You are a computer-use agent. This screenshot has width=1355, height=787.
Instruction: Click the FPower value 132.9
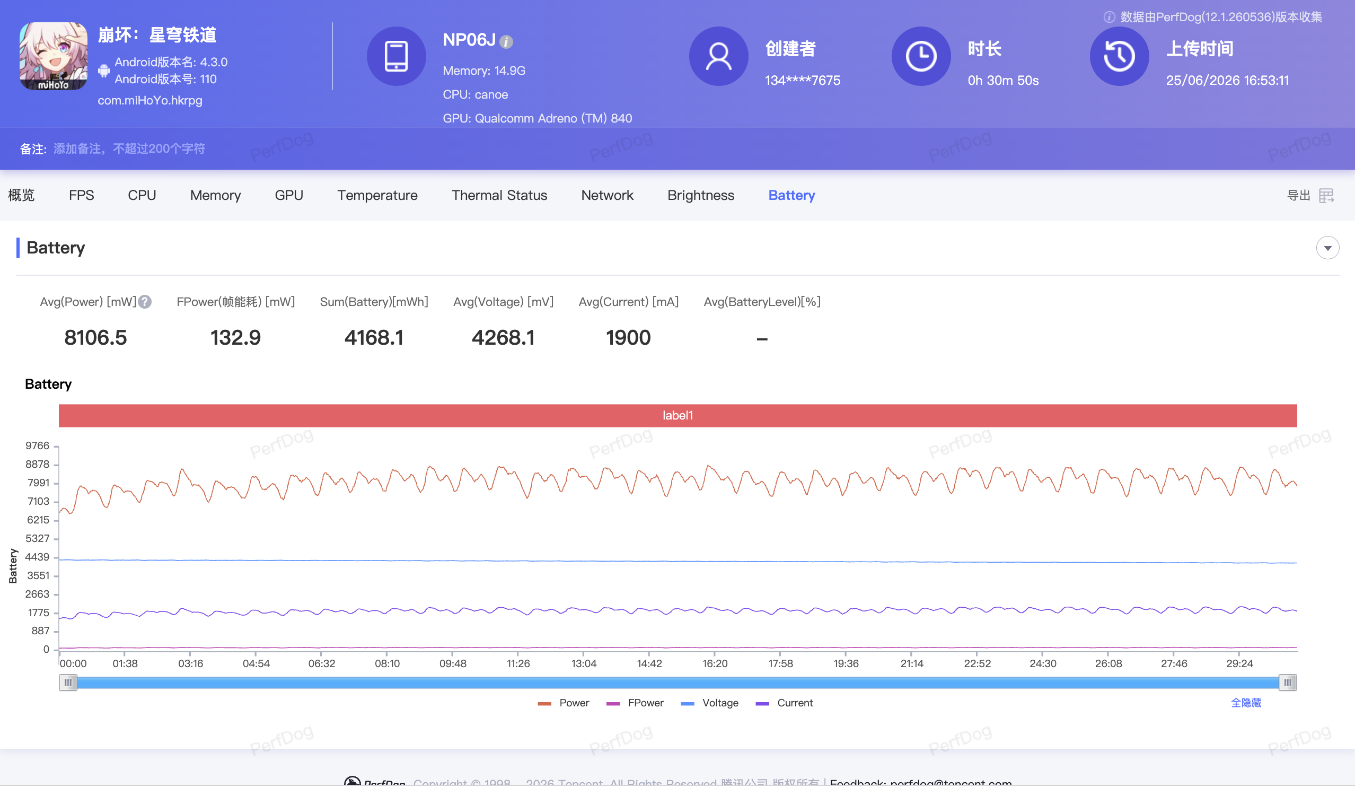pyautogui.click(x=236, y=338)
